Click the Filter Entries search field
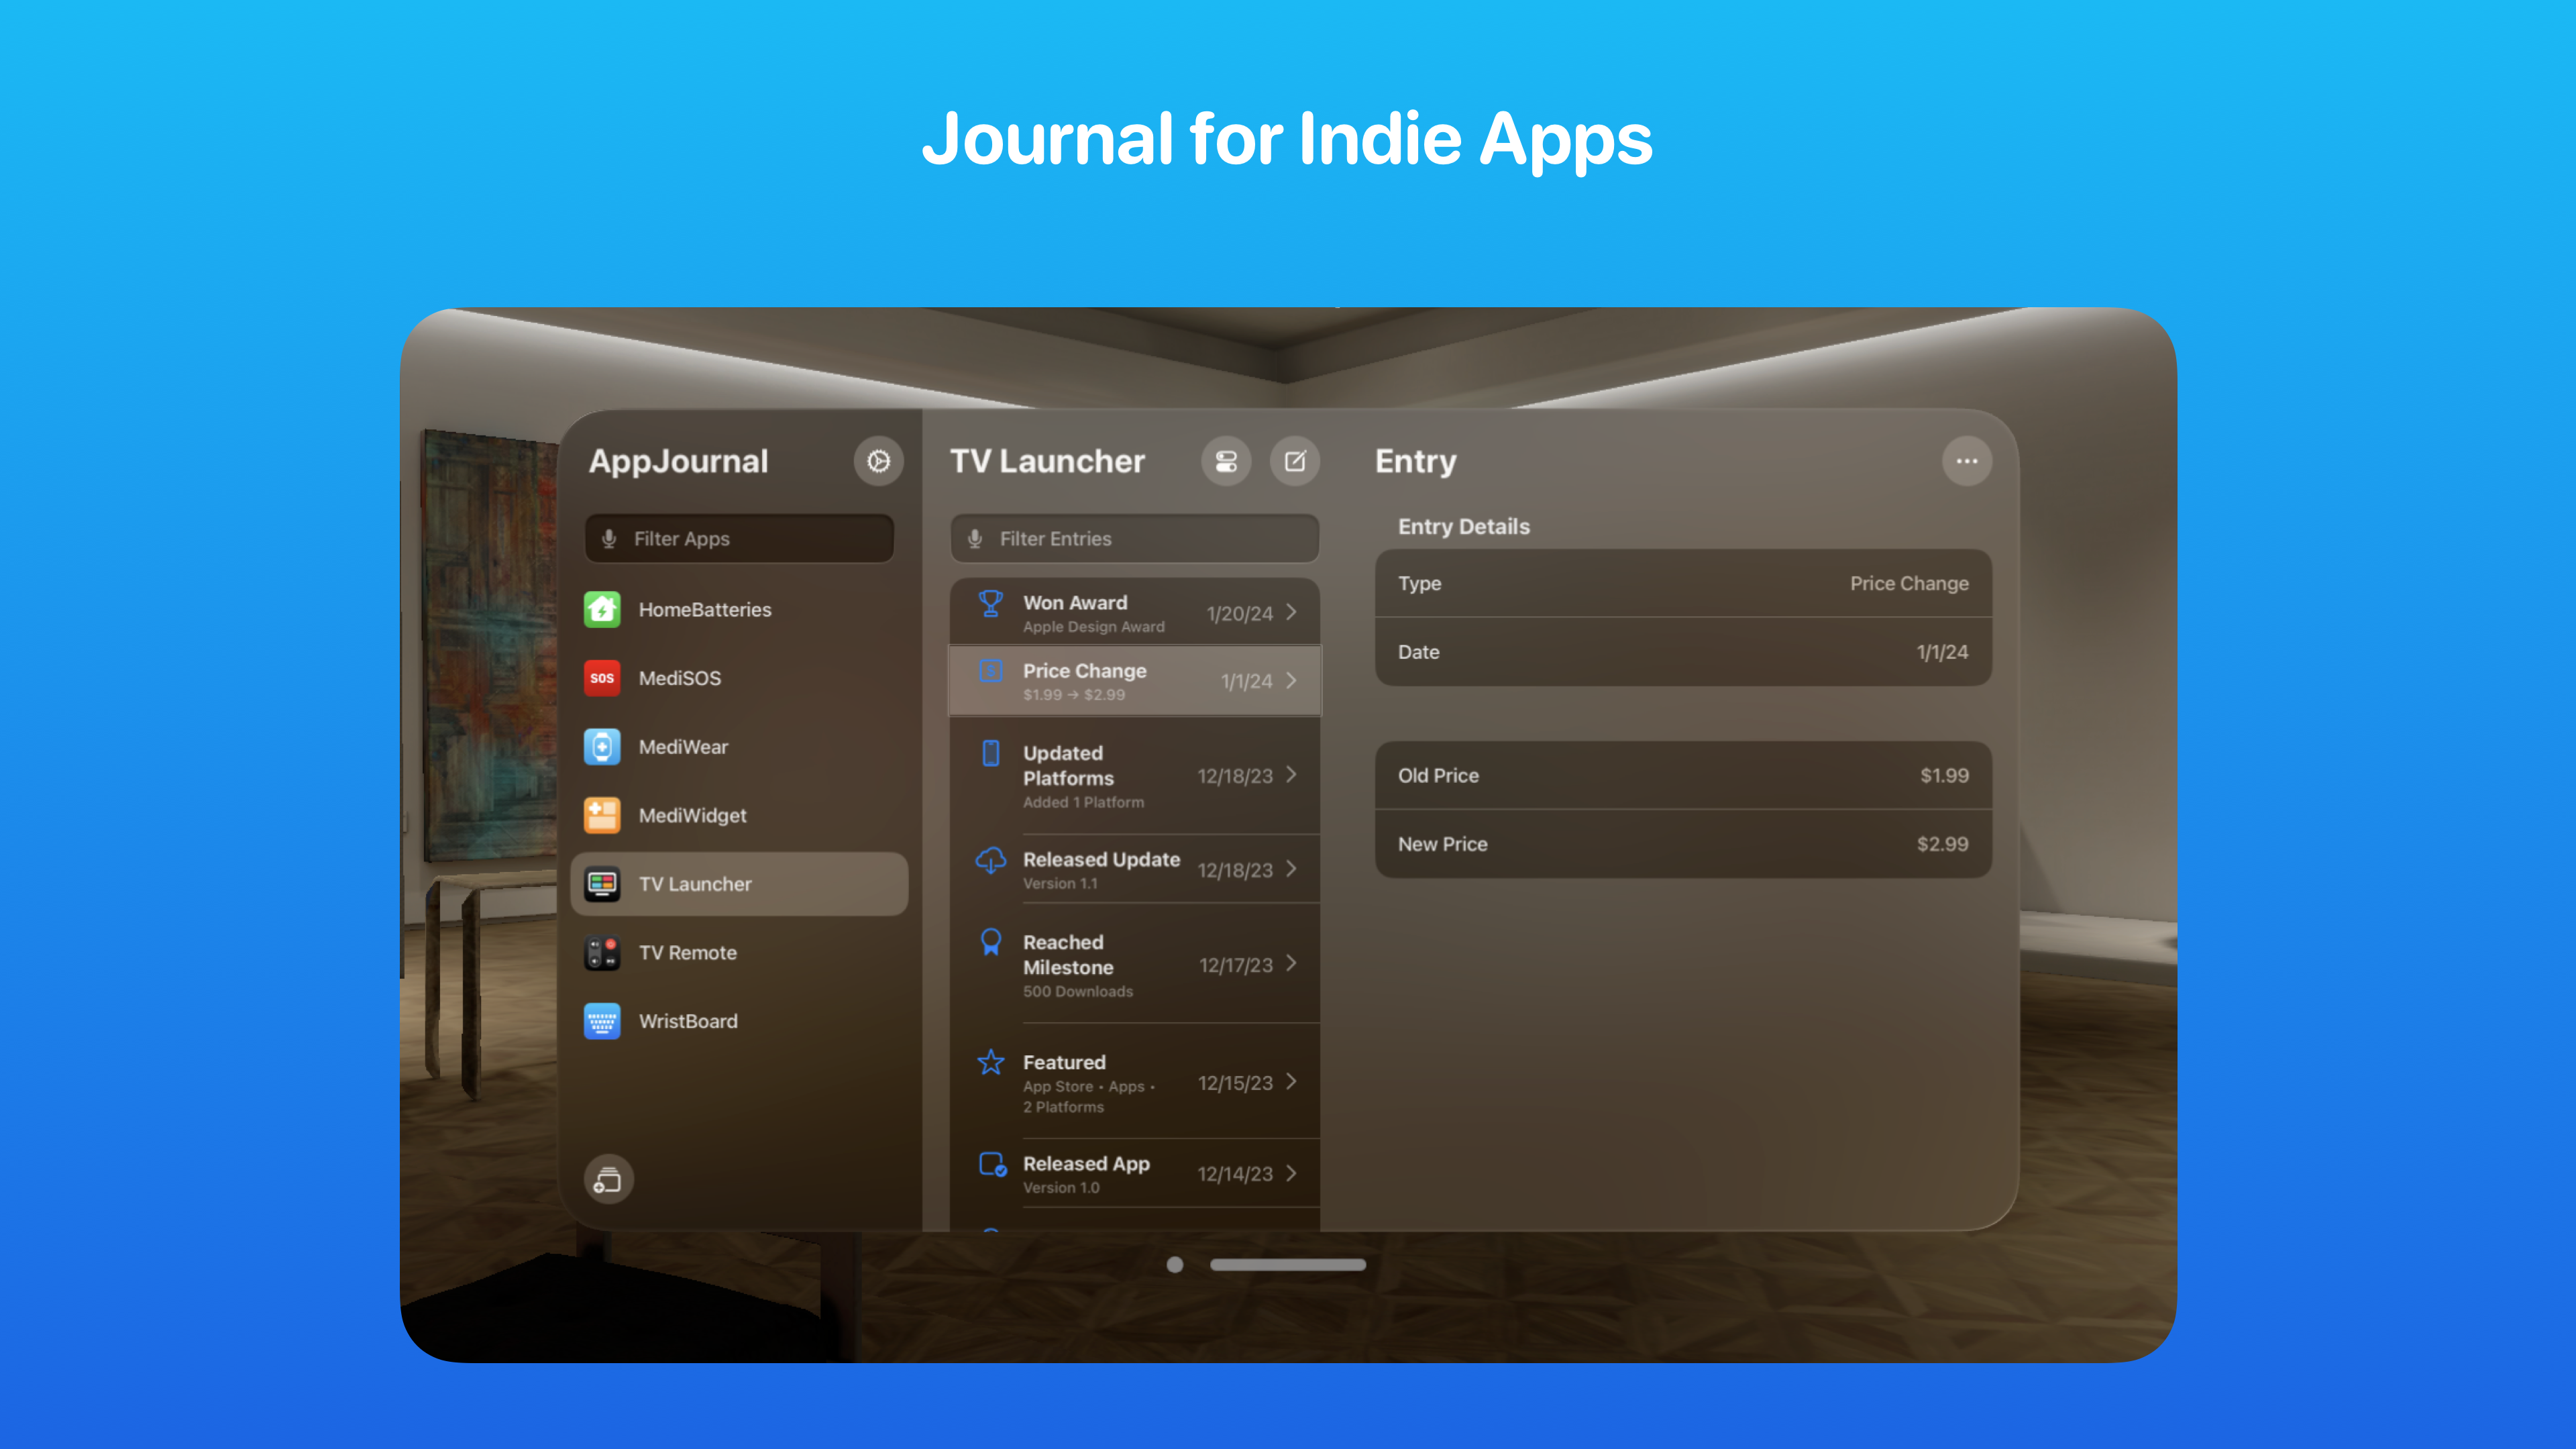The width and height of the screenshot is (2576, 1449). point(1132,538)
